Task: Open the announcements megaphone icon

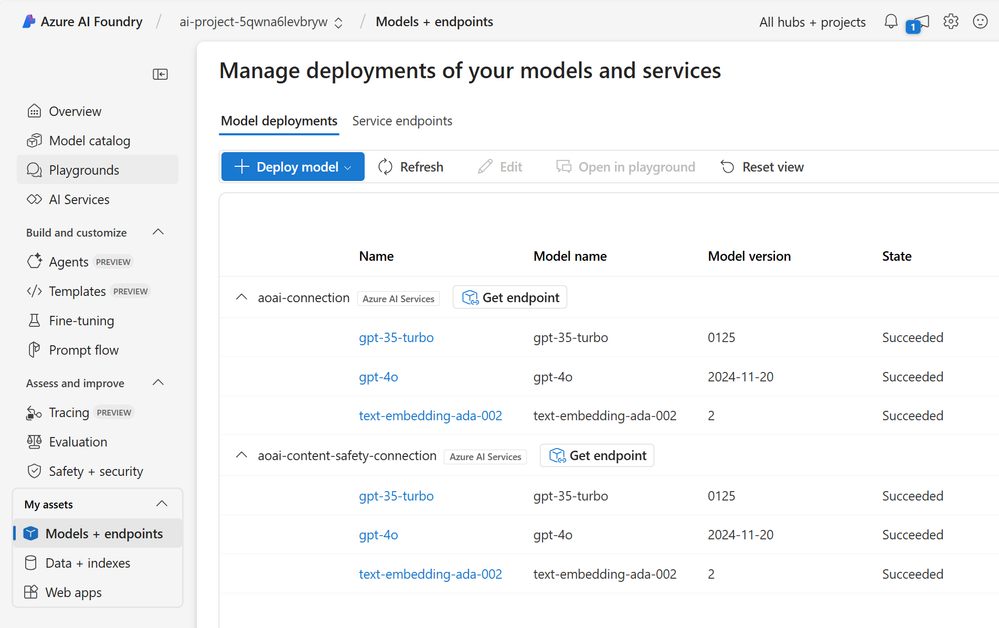Action: pyautogui.click(x=918, y=24)
